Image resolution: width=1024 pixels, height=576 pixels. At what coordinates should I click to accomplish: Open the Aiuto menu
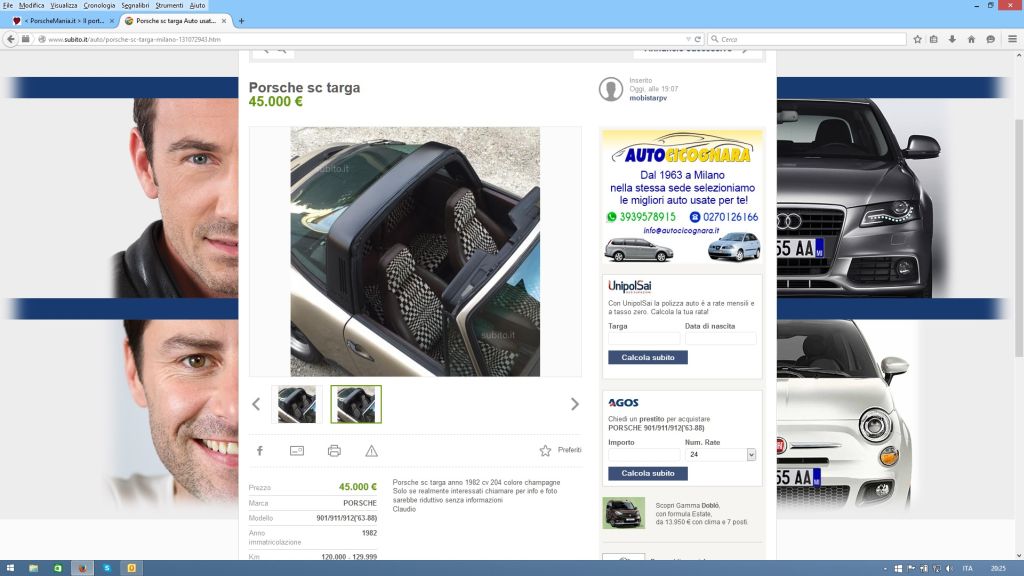pos(197,5)
